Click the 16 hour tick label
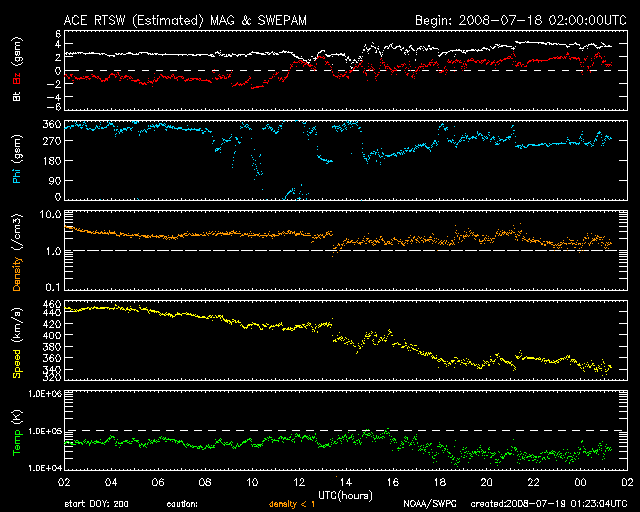The image size is (640, 512). coord(393,483)
